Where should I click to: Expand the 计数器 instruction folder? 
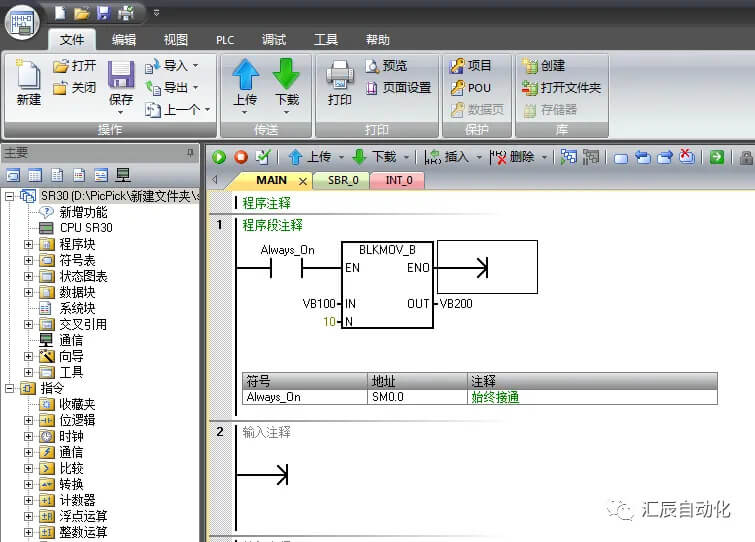[28, 500]
